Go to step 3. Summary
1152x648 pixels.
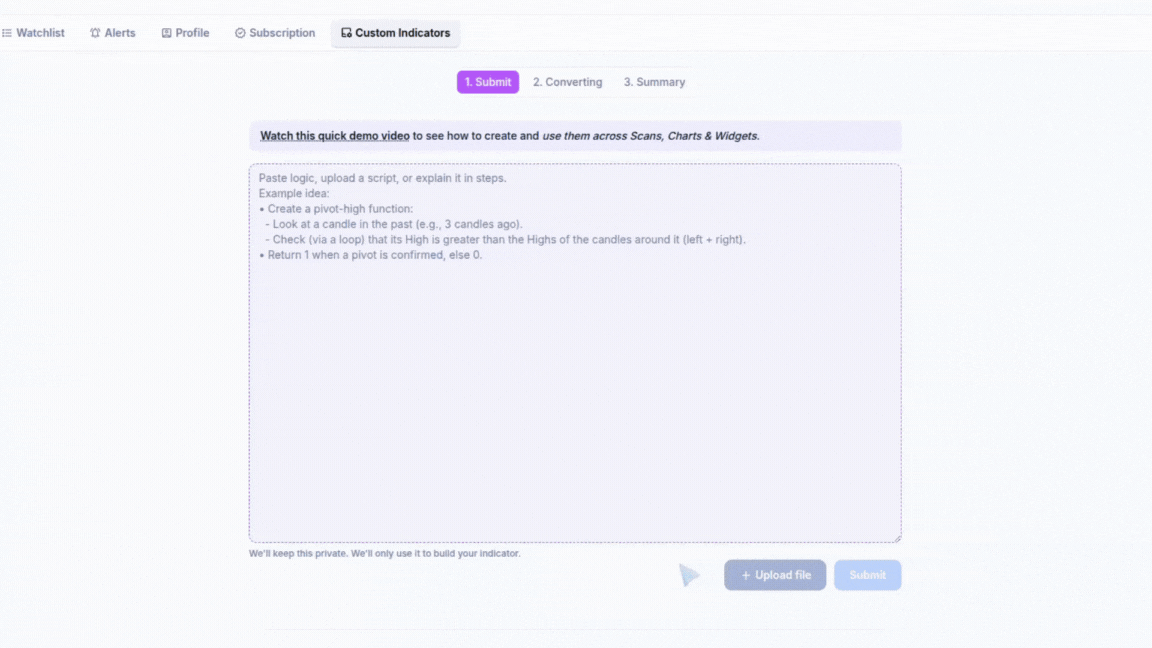tap(654, 82)
